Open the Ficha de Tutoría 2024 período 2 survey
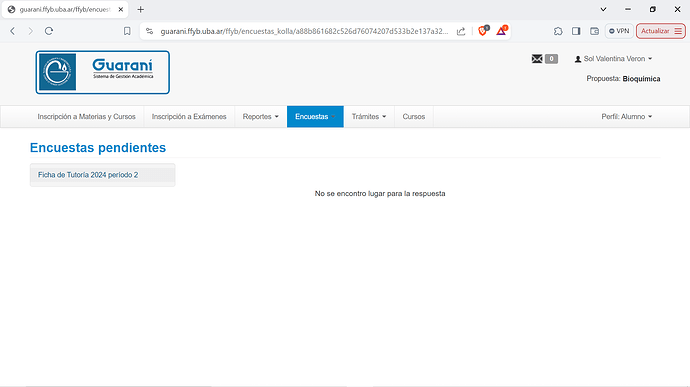Screen dimensions: 690x387 click(x=88, y=175)
